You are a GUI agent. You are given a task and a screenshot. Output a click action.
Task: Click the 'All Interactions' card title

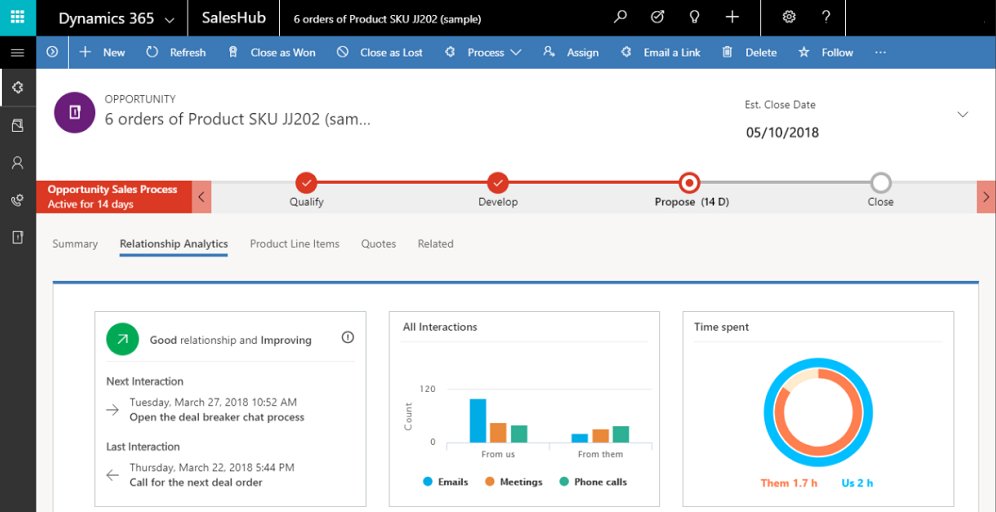(440, 327)
